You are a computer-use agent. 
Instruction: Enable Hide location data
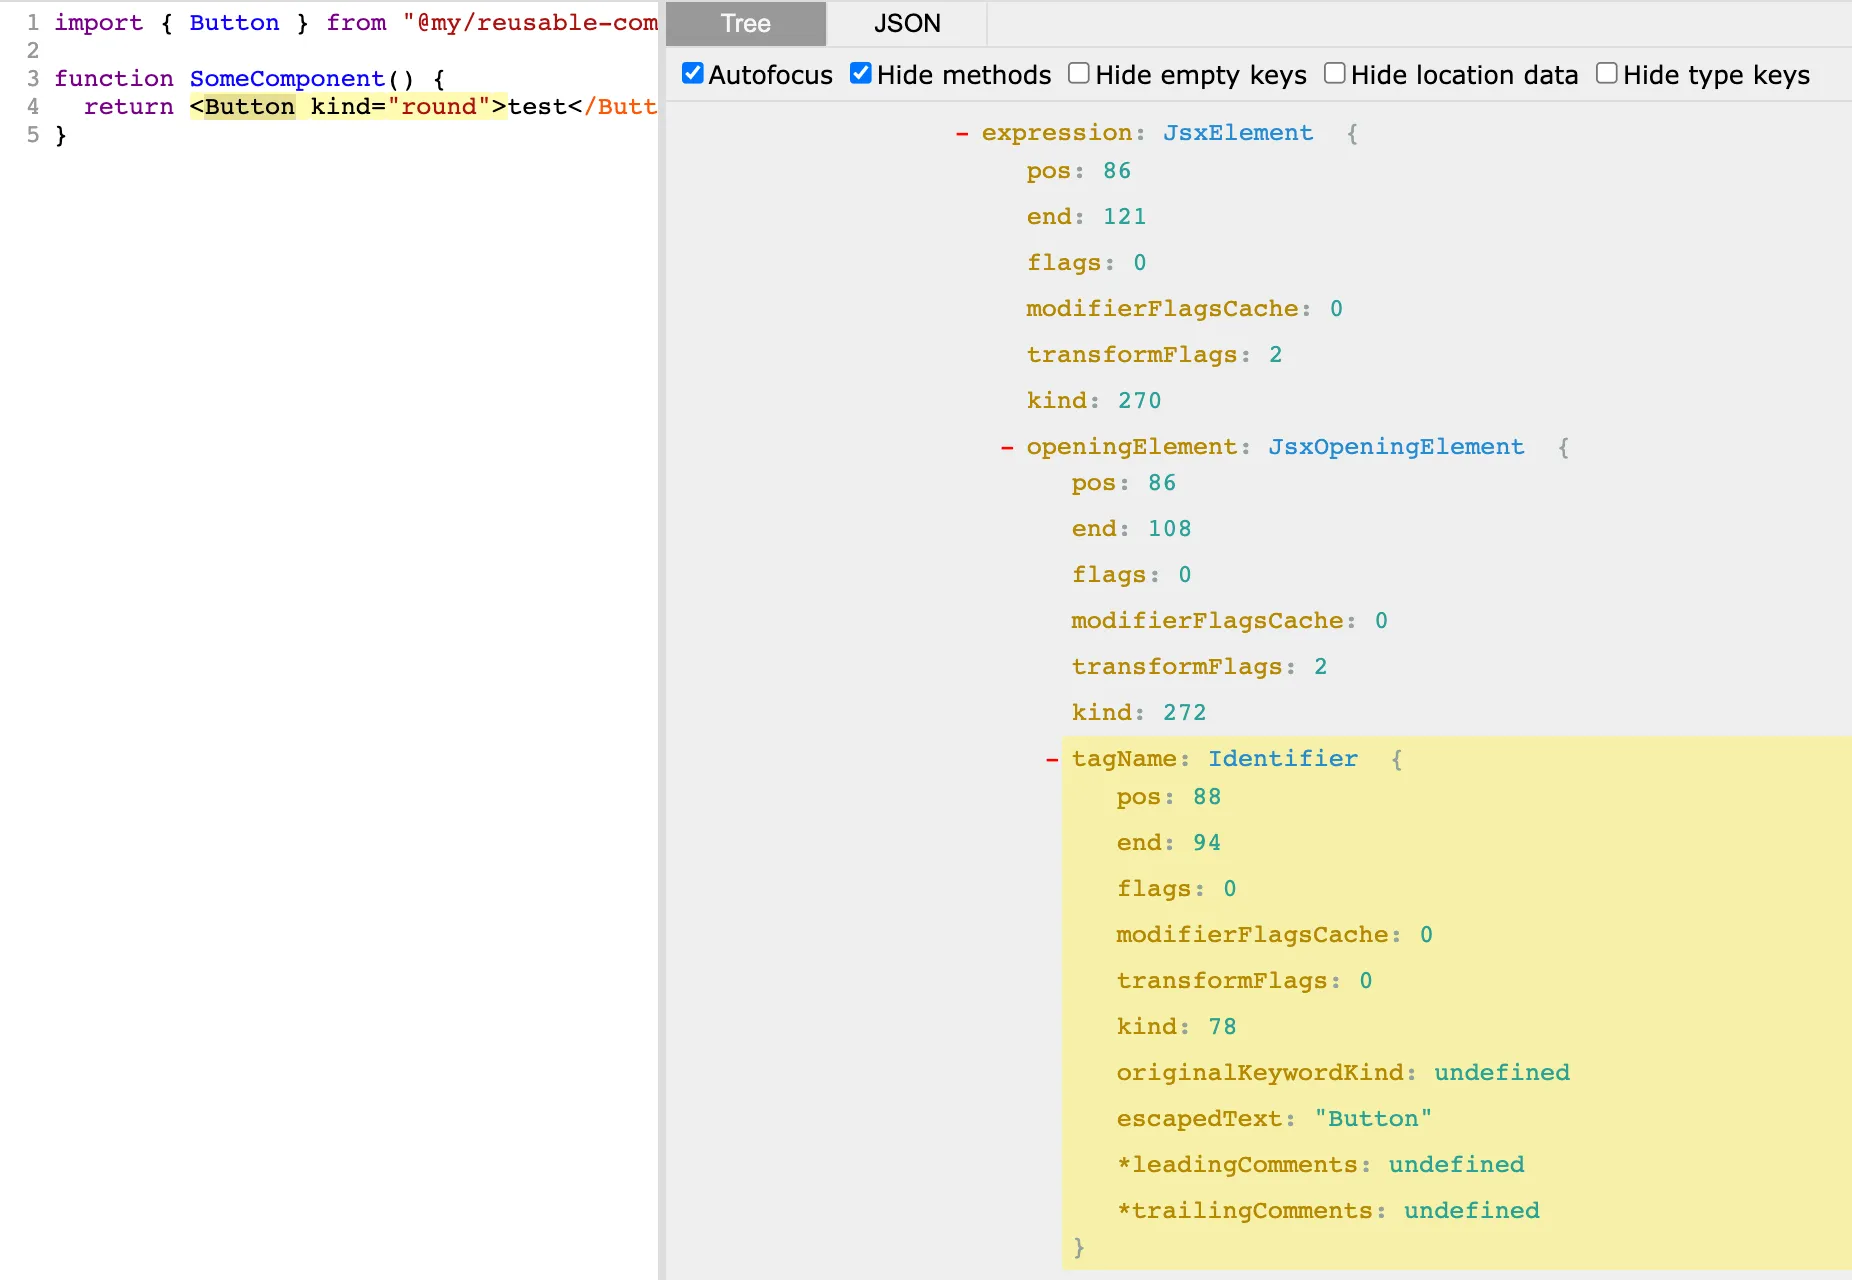click(x=1334, y=72)
